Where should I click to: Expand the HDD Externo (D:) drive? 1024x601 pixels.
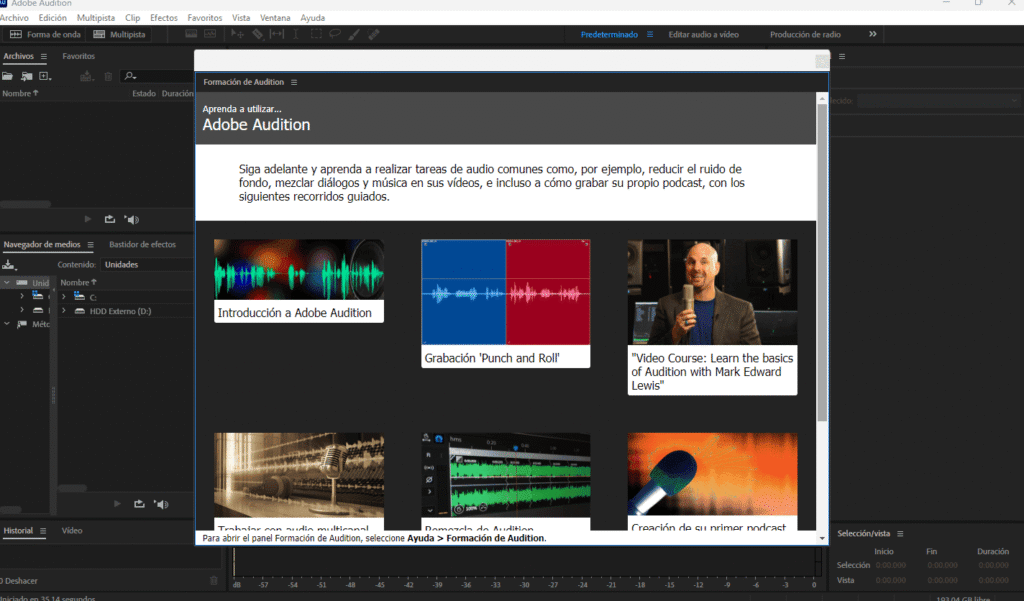click(x=63, y=311)
